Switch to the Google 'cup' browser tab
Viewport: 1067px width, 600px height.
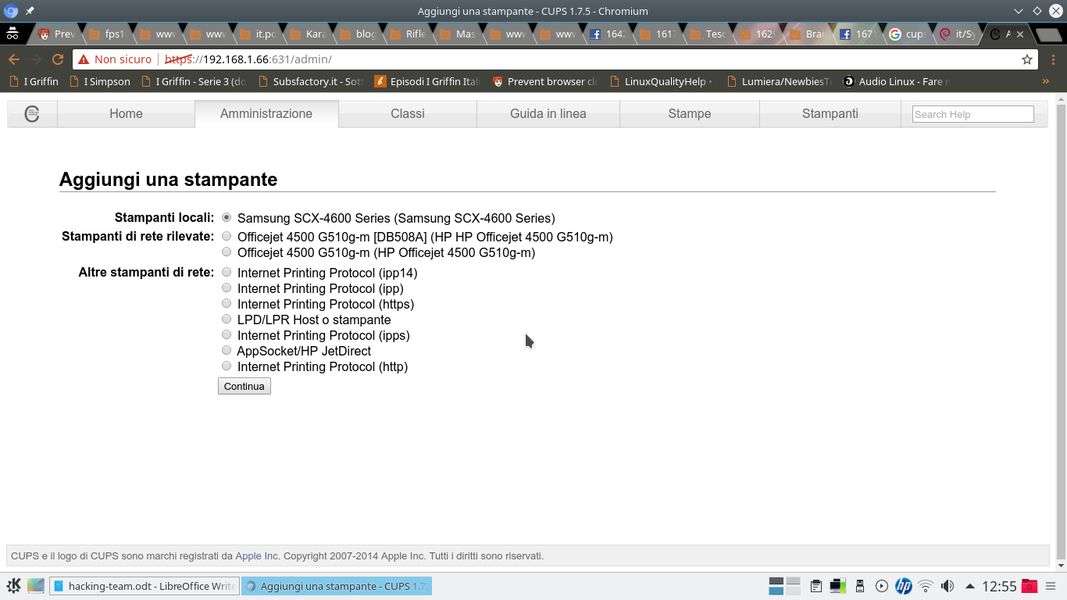pos(906,34)
